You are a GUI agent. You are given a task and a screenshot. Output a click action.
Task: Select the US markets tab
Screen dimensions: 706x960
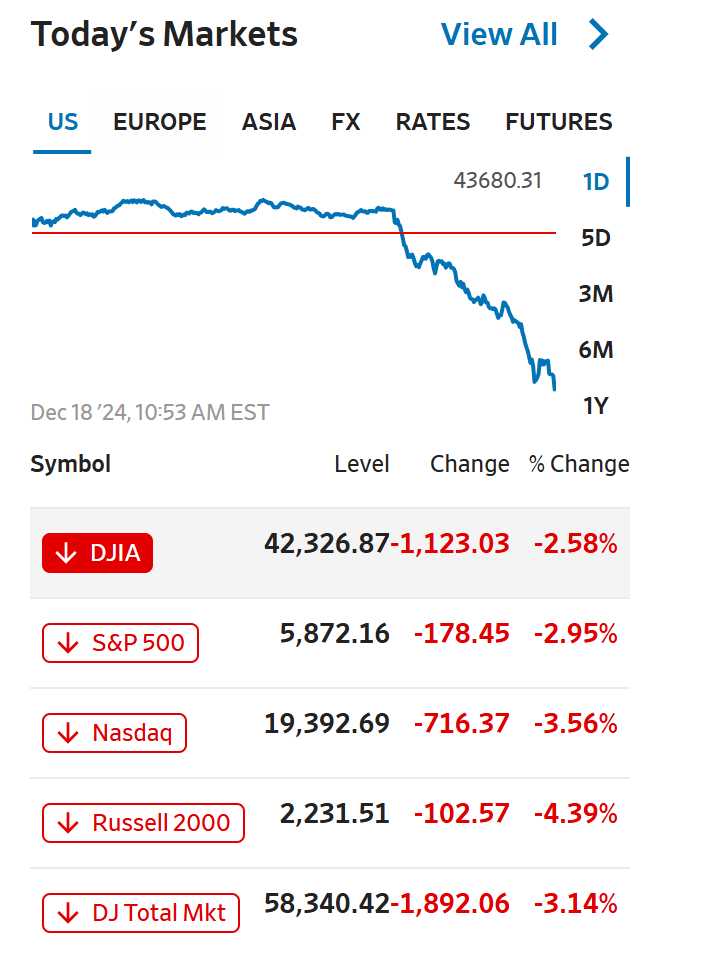coord(62,122)
